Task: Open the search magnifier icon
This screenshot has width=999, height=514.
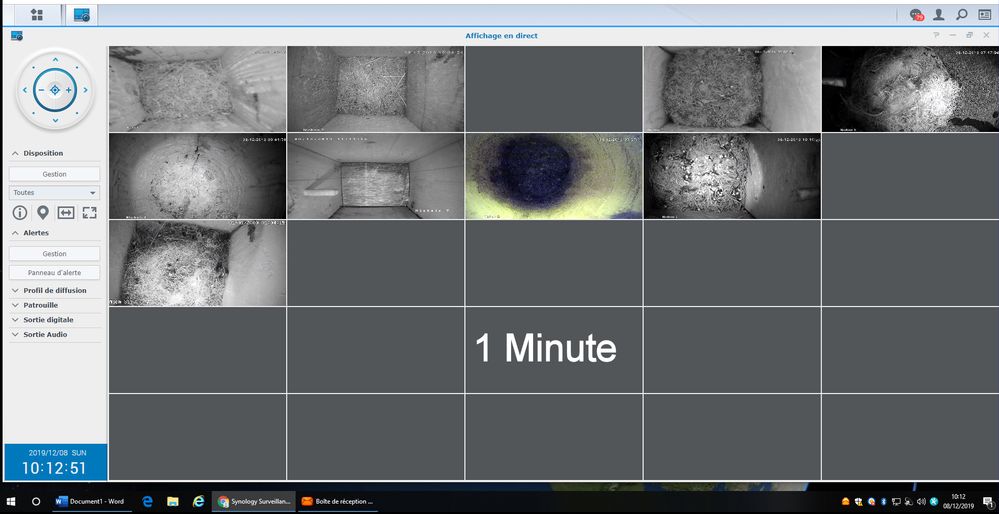Action: point(962,15)
